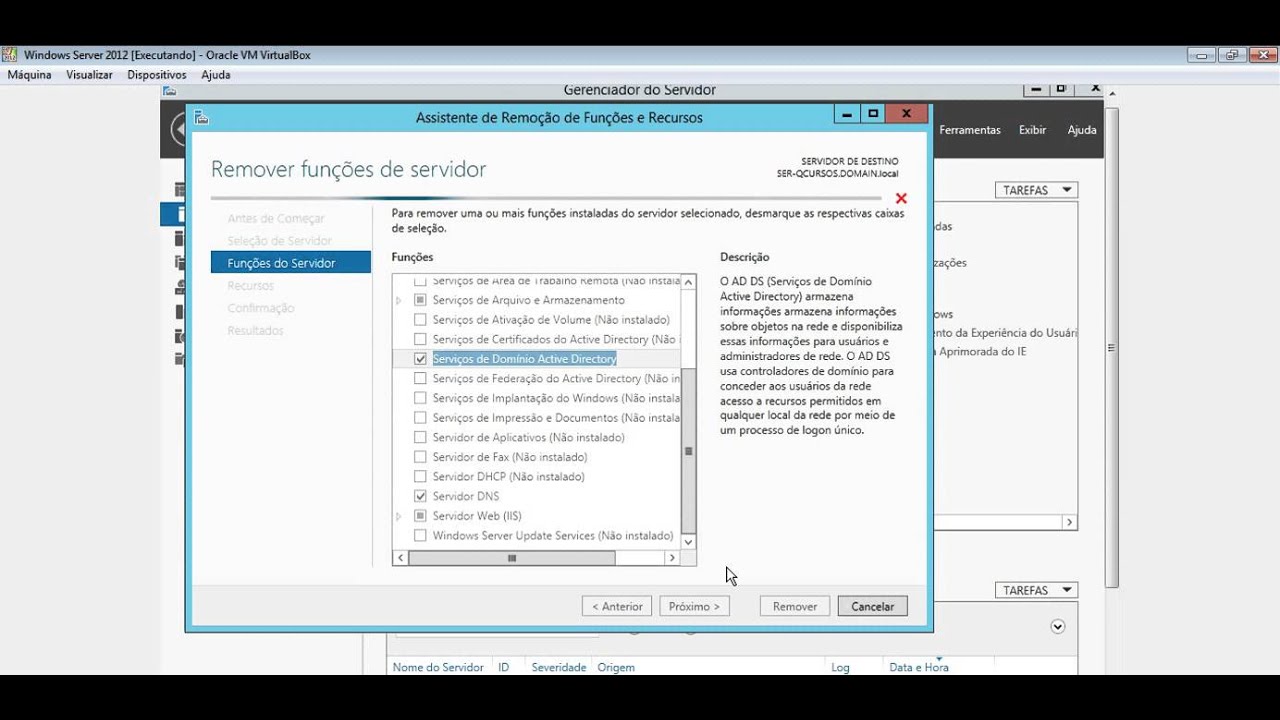Viewport: 1280px width, 720px height.
Task: Expand Serviços de Arquivo e Armazenamento node
Action: click(399, 300)
